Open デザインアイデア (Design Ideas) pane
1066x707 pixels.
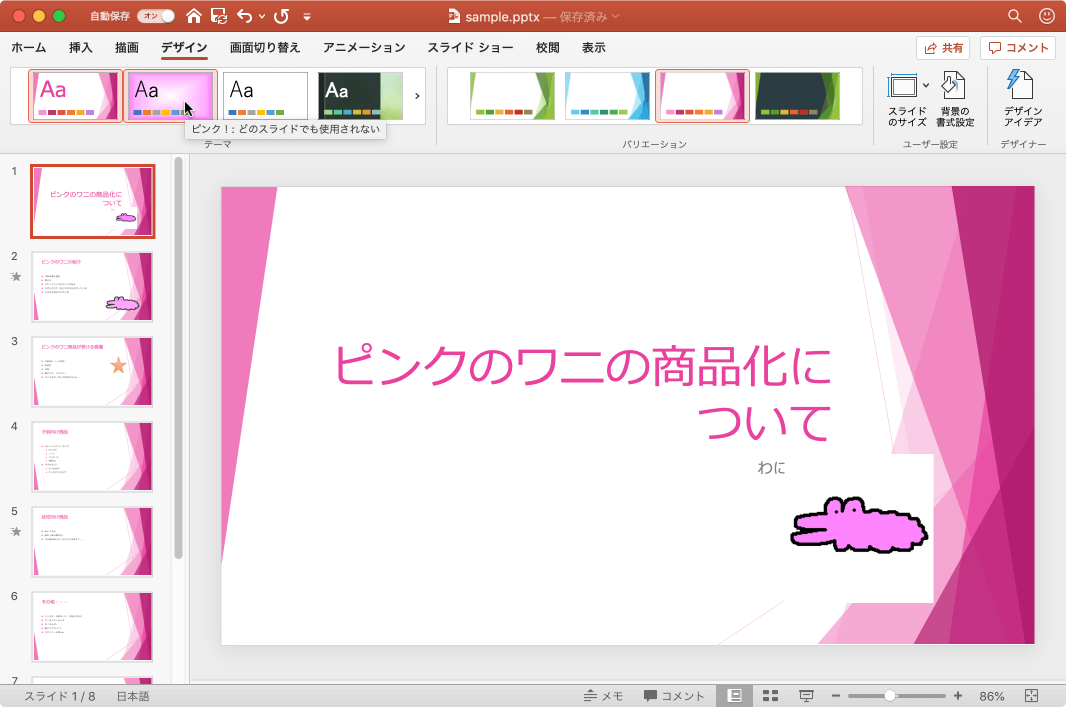[x=1022, y=100]
